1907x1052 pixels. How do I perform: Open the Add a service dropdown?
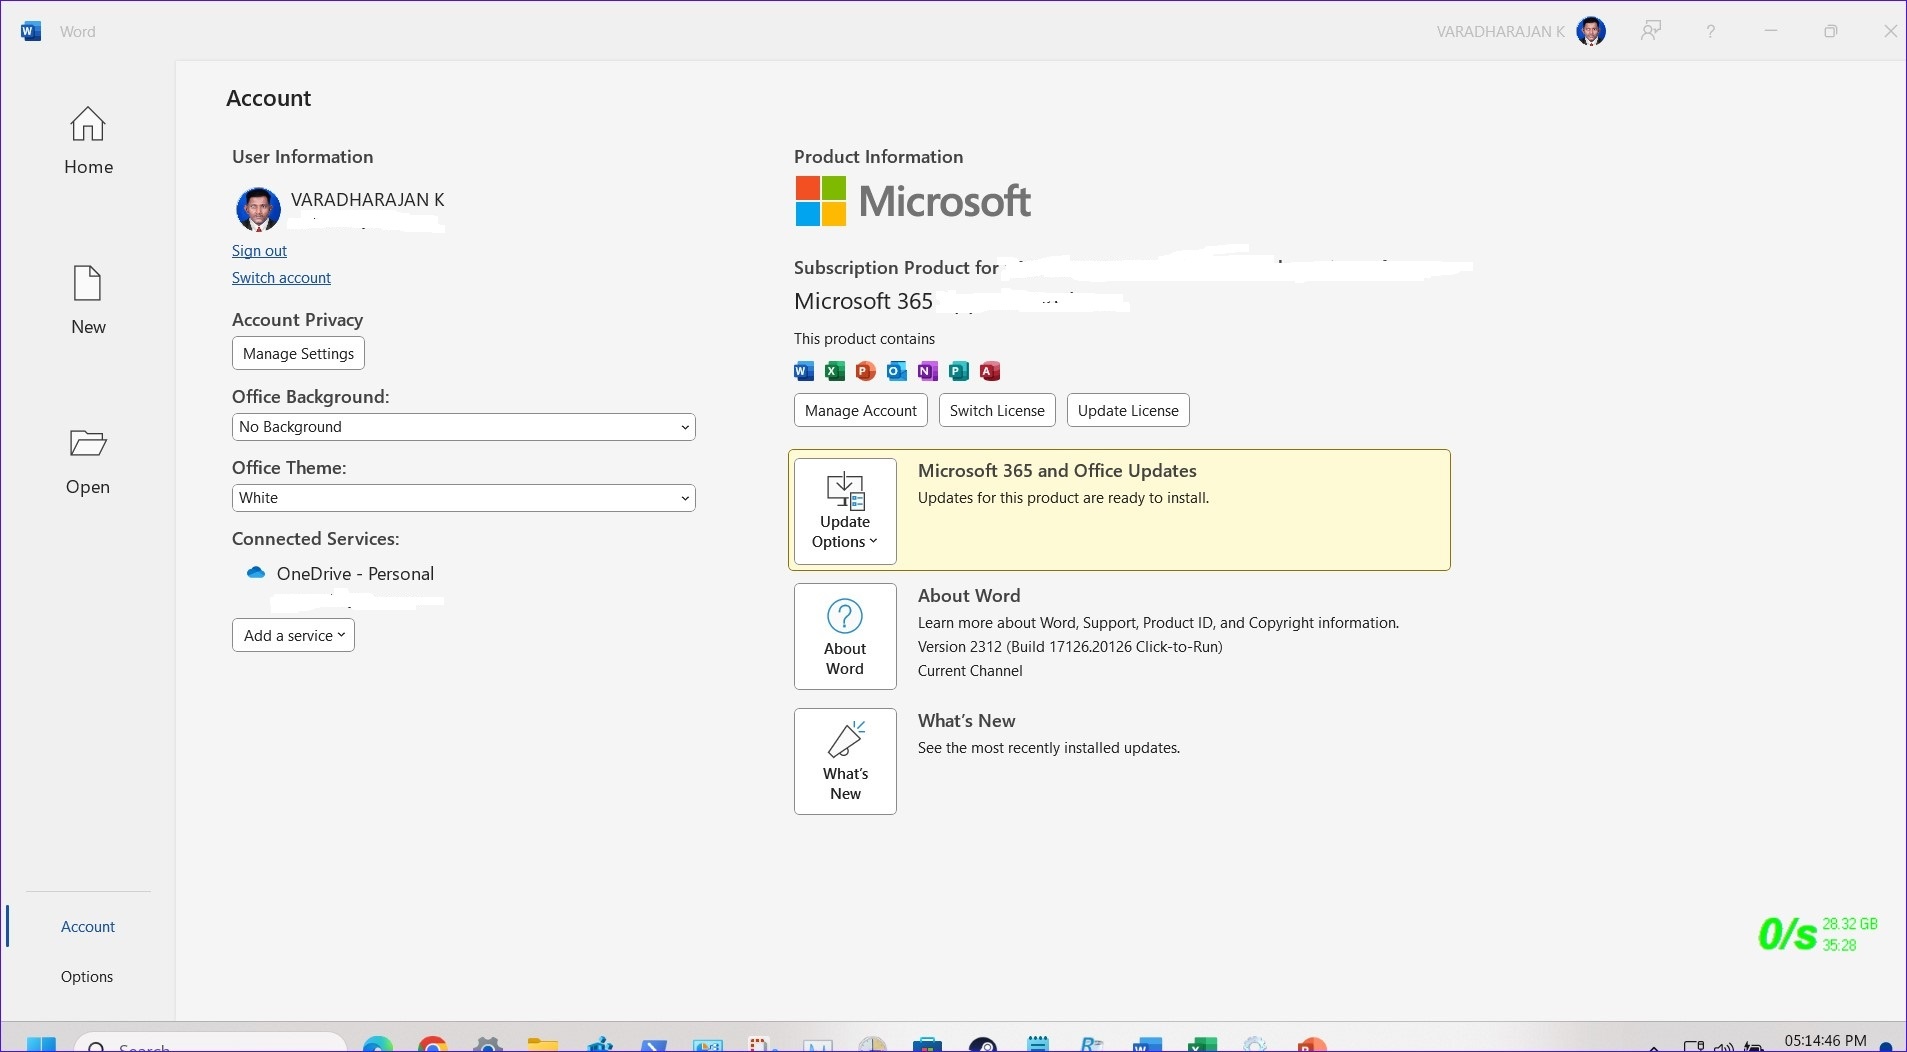293,635
